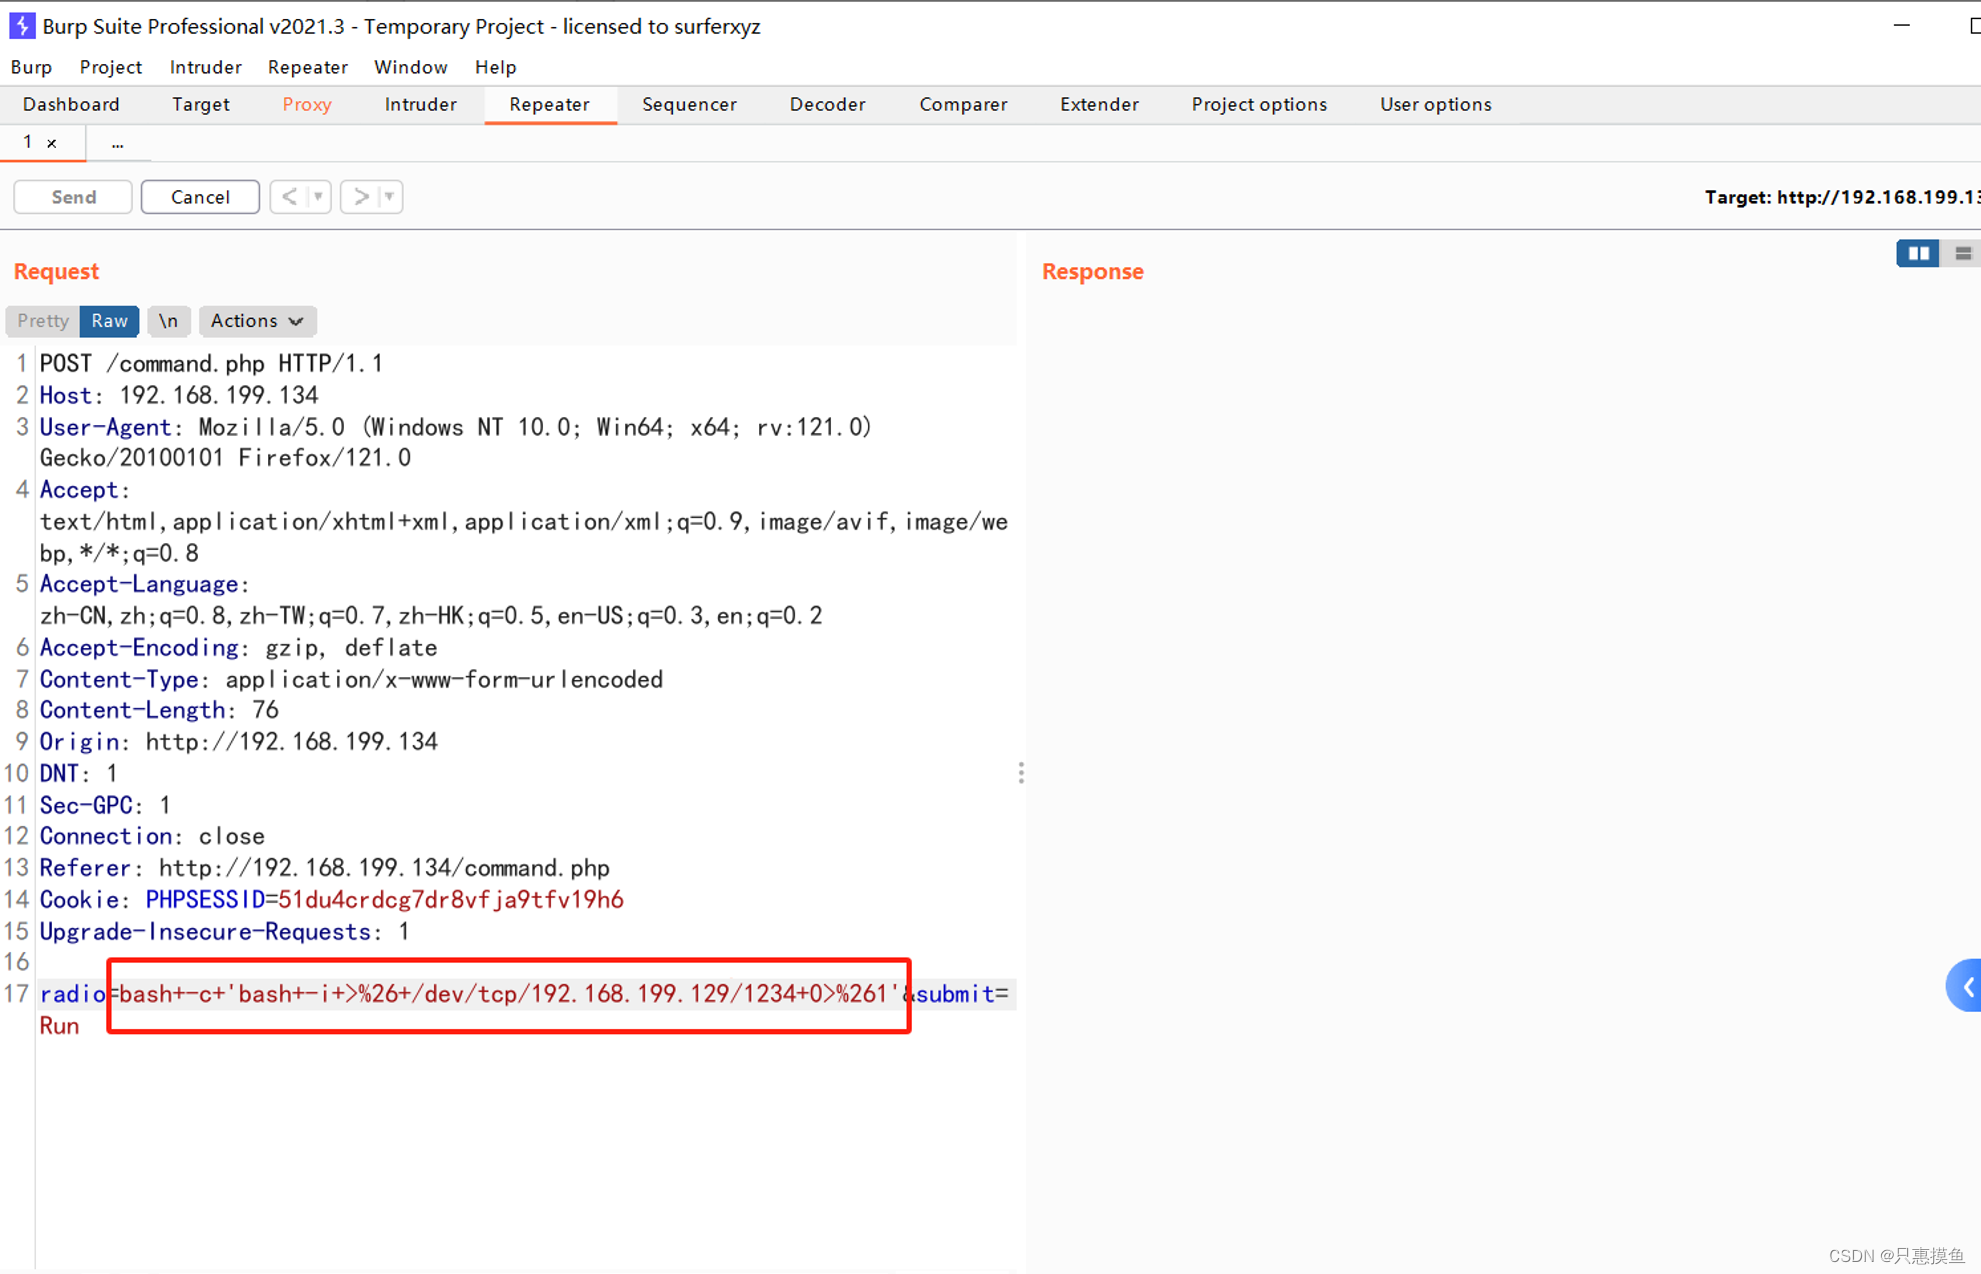This screenshot has height=1274, width=1981.
Task: Switch to the Target tab
Action: tap(200, 104)
